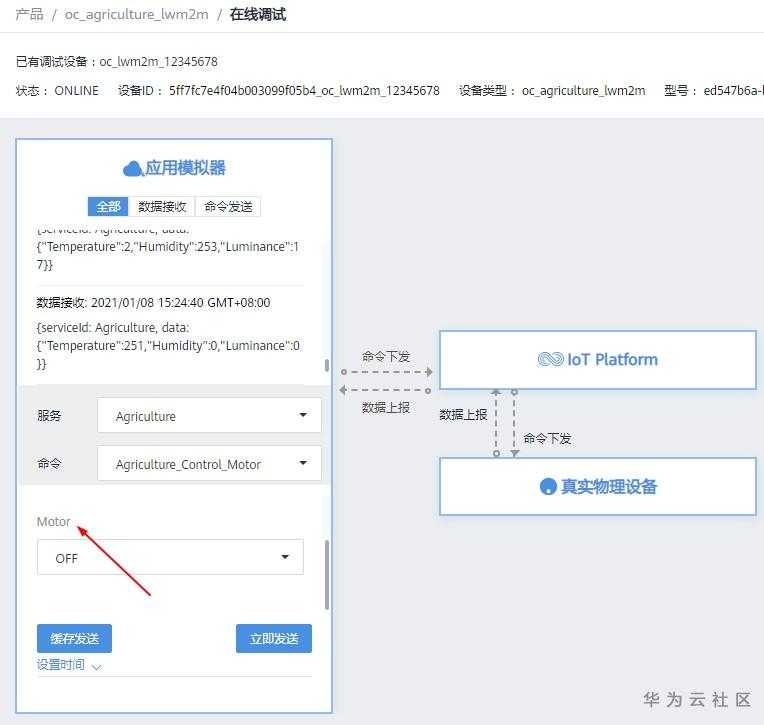Viewport: 764px width, 725px height.
Task: Click device ID 5ff7fc7e4f04b003099f05b4_oc_lwm2m_12345678
Action: (304, 91)
